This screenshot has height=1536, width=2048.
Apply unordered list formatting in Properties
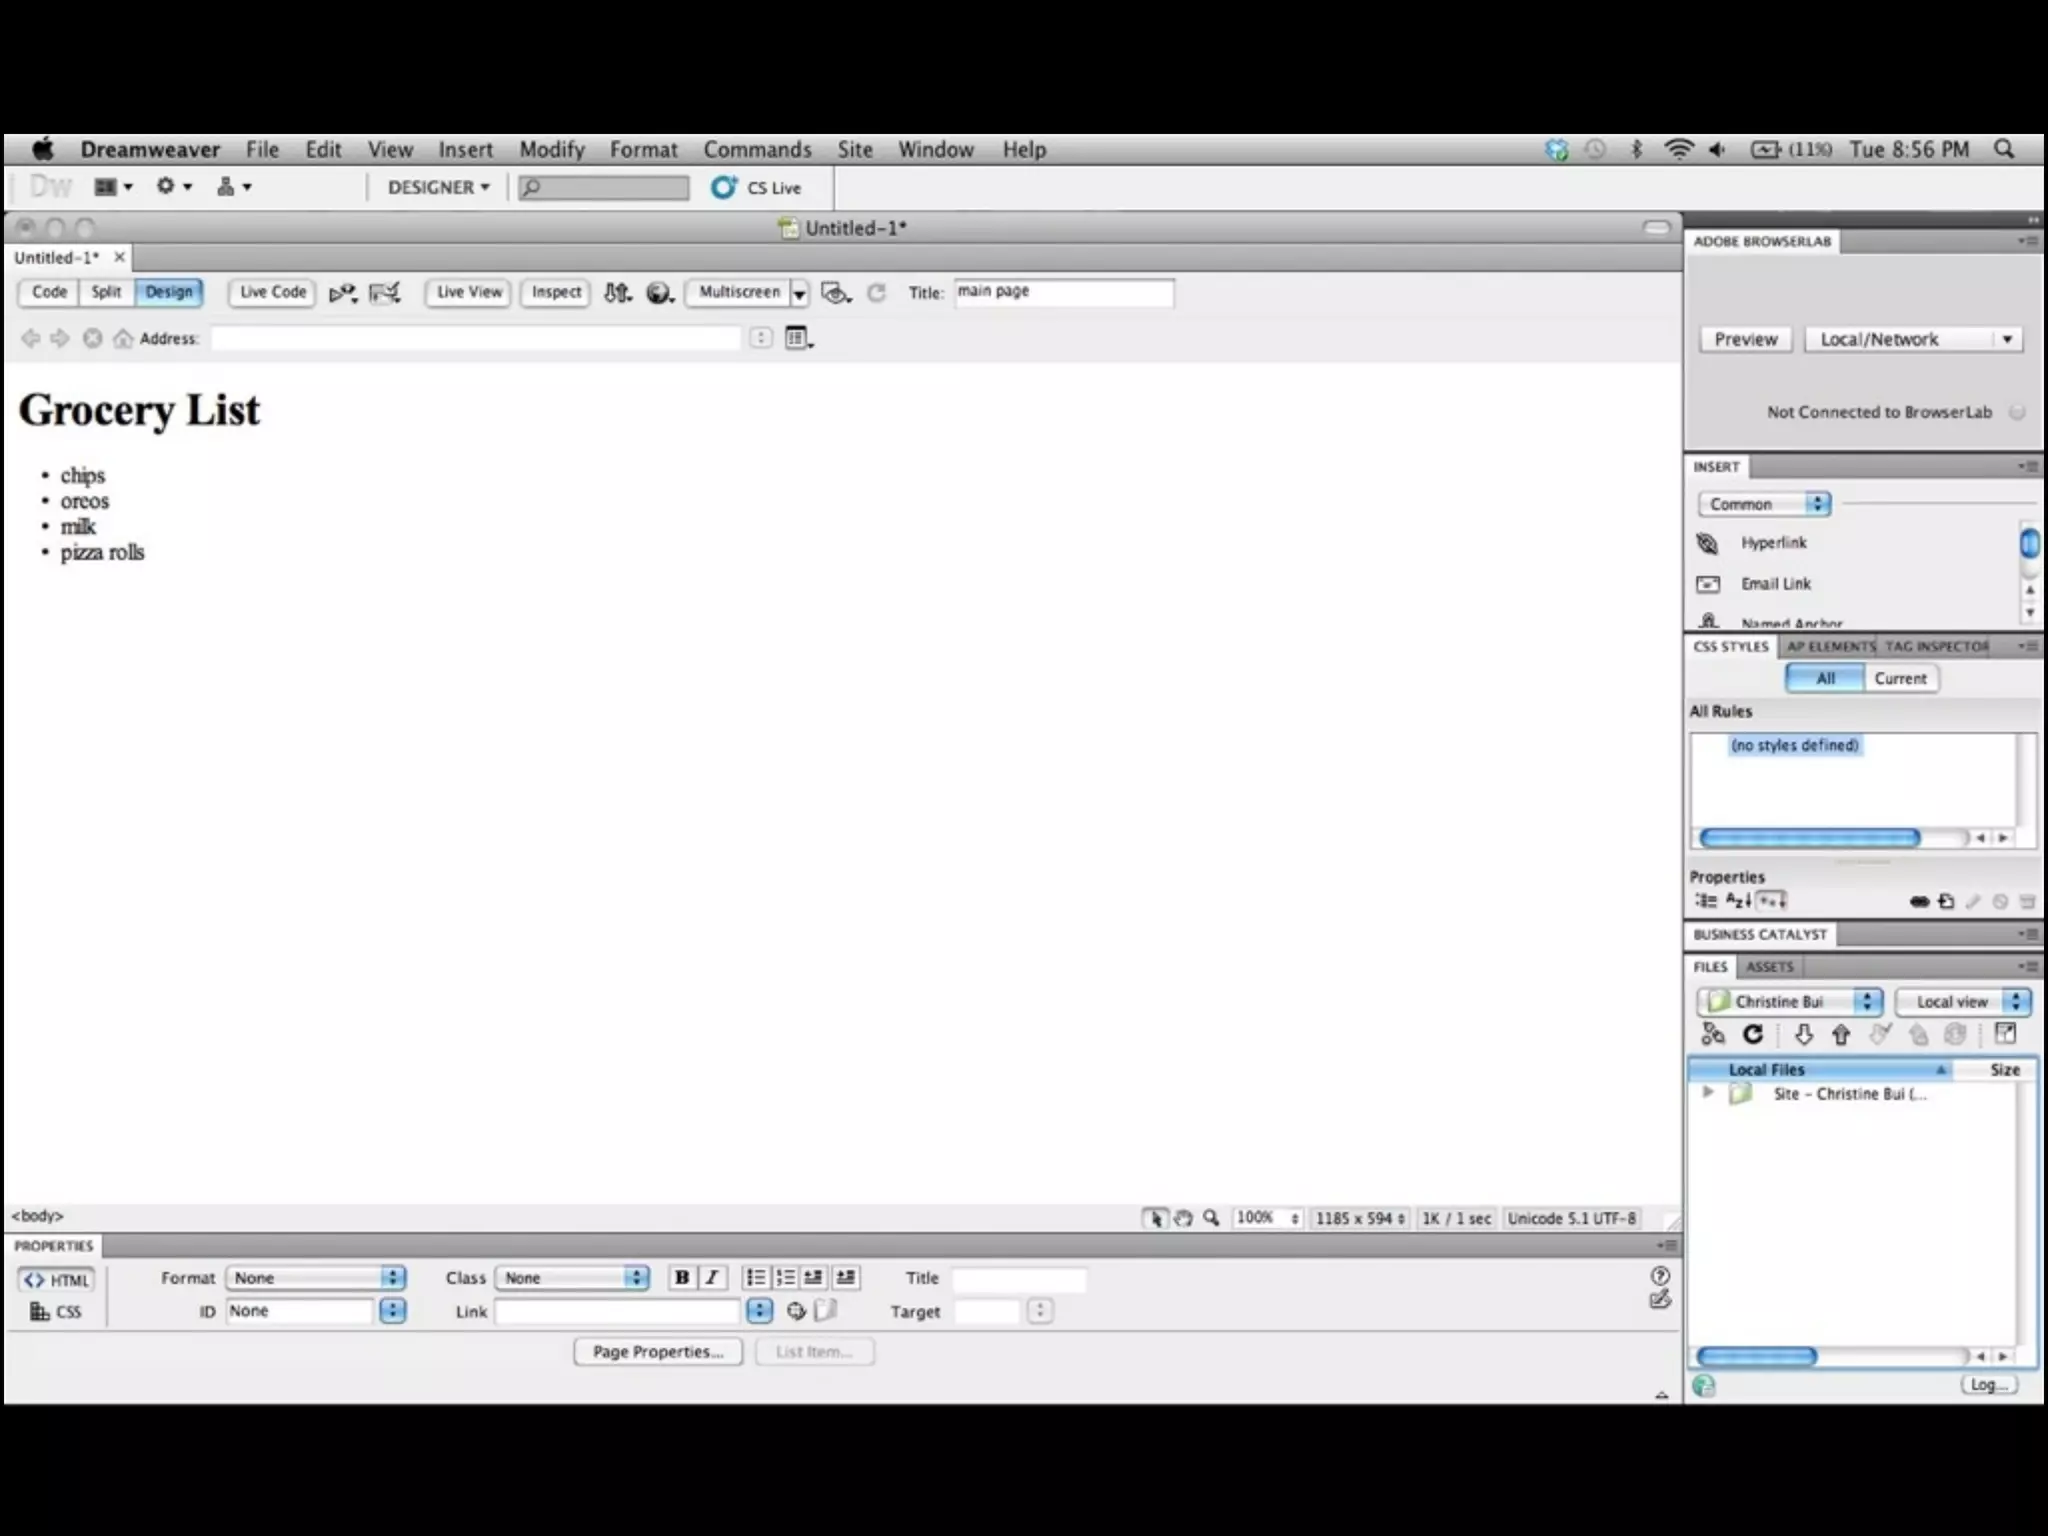click(756, 1277)
